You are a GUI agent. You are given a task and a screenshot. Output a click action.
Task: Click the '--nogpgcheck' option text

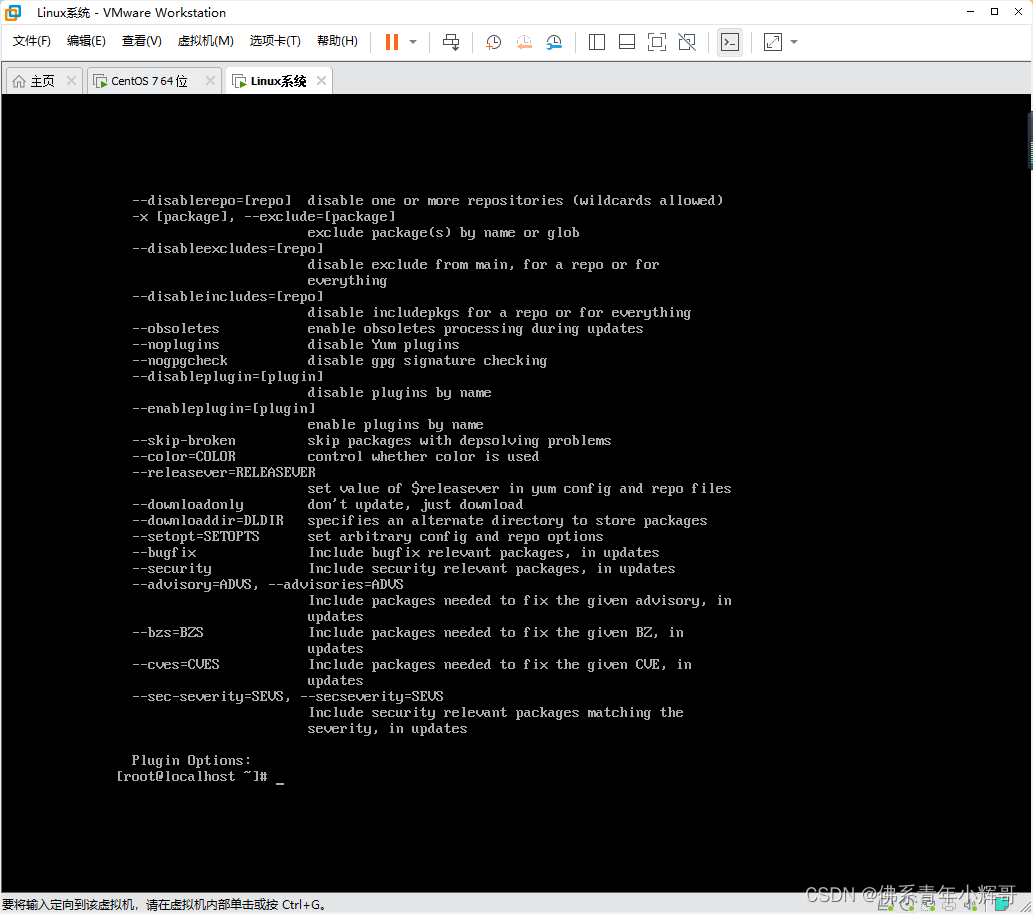[x=180, y=360]
